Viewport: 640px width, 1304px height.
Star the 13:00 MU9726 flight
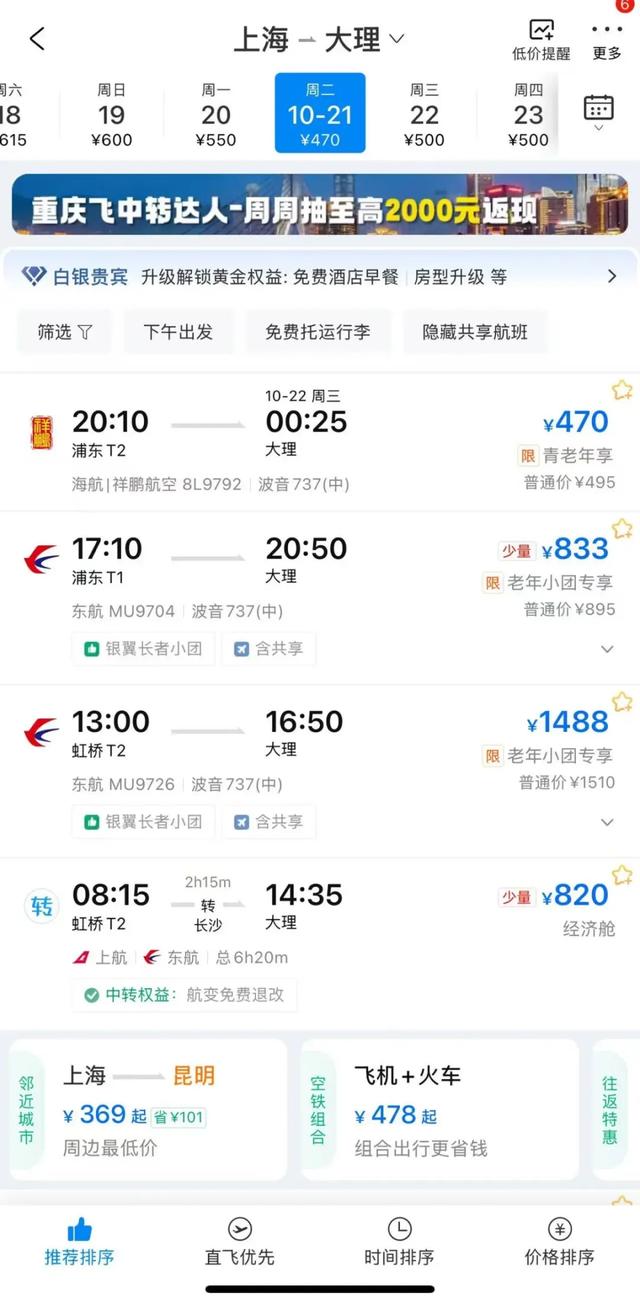tap(622, 702)
